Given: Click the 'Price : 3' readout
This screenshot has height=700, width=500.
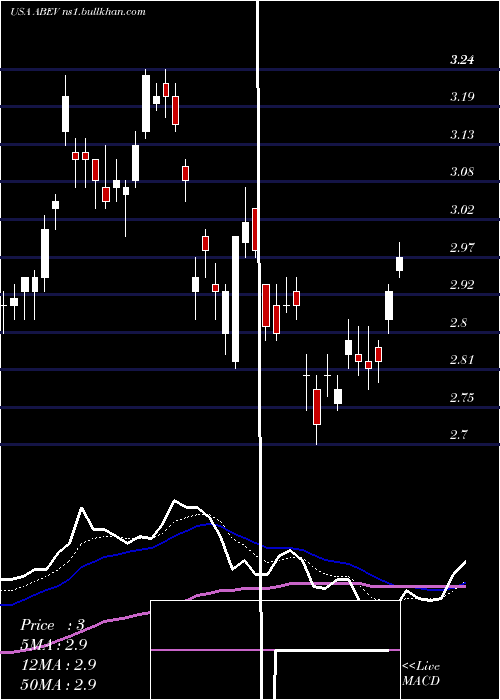Looking at the screenshot, I should click(52, 625).
